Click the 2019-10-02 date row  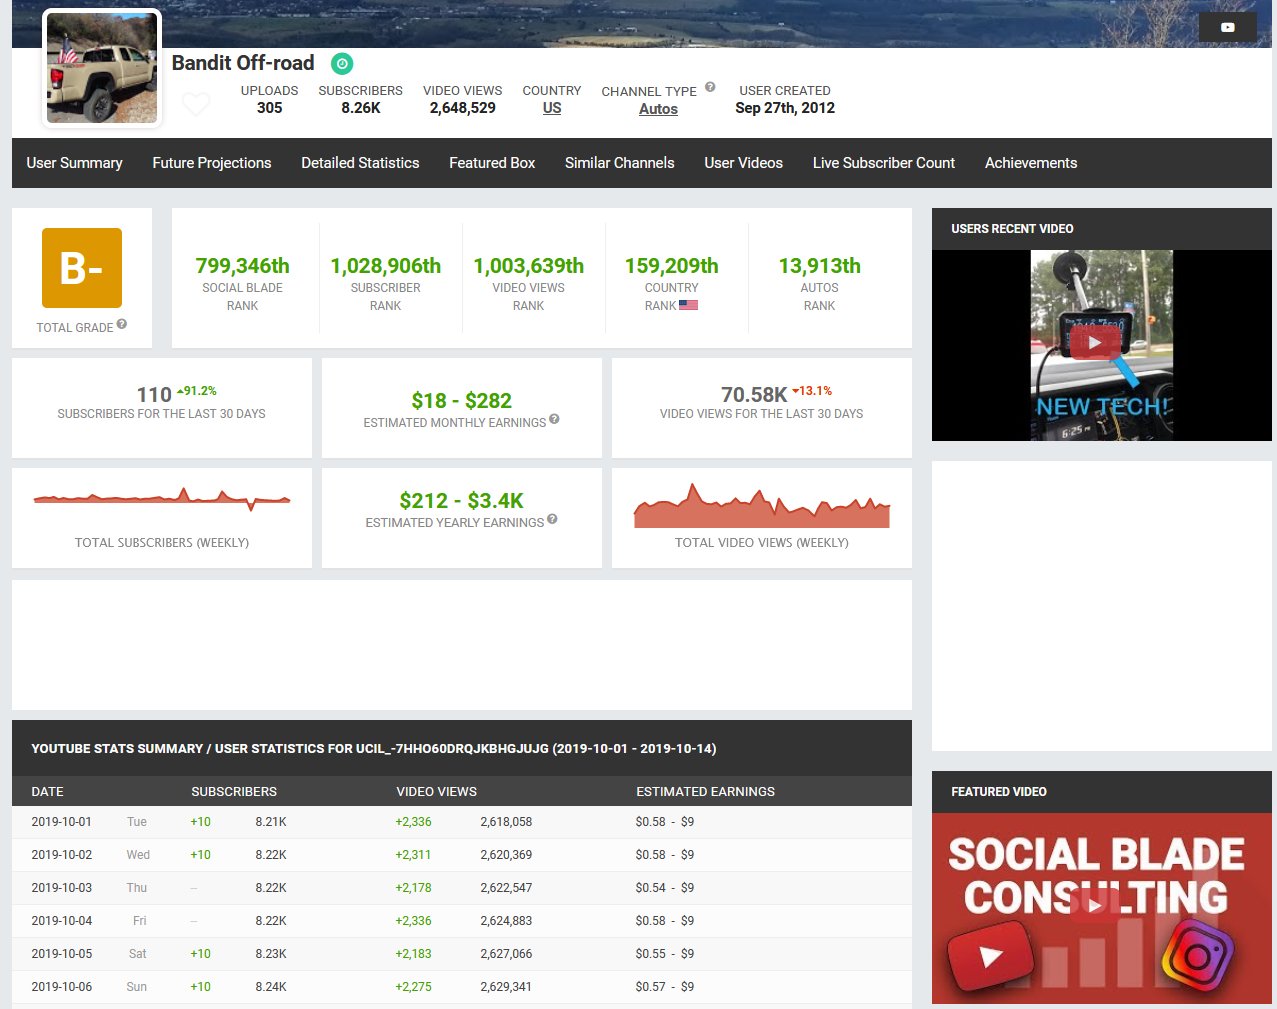462,855
